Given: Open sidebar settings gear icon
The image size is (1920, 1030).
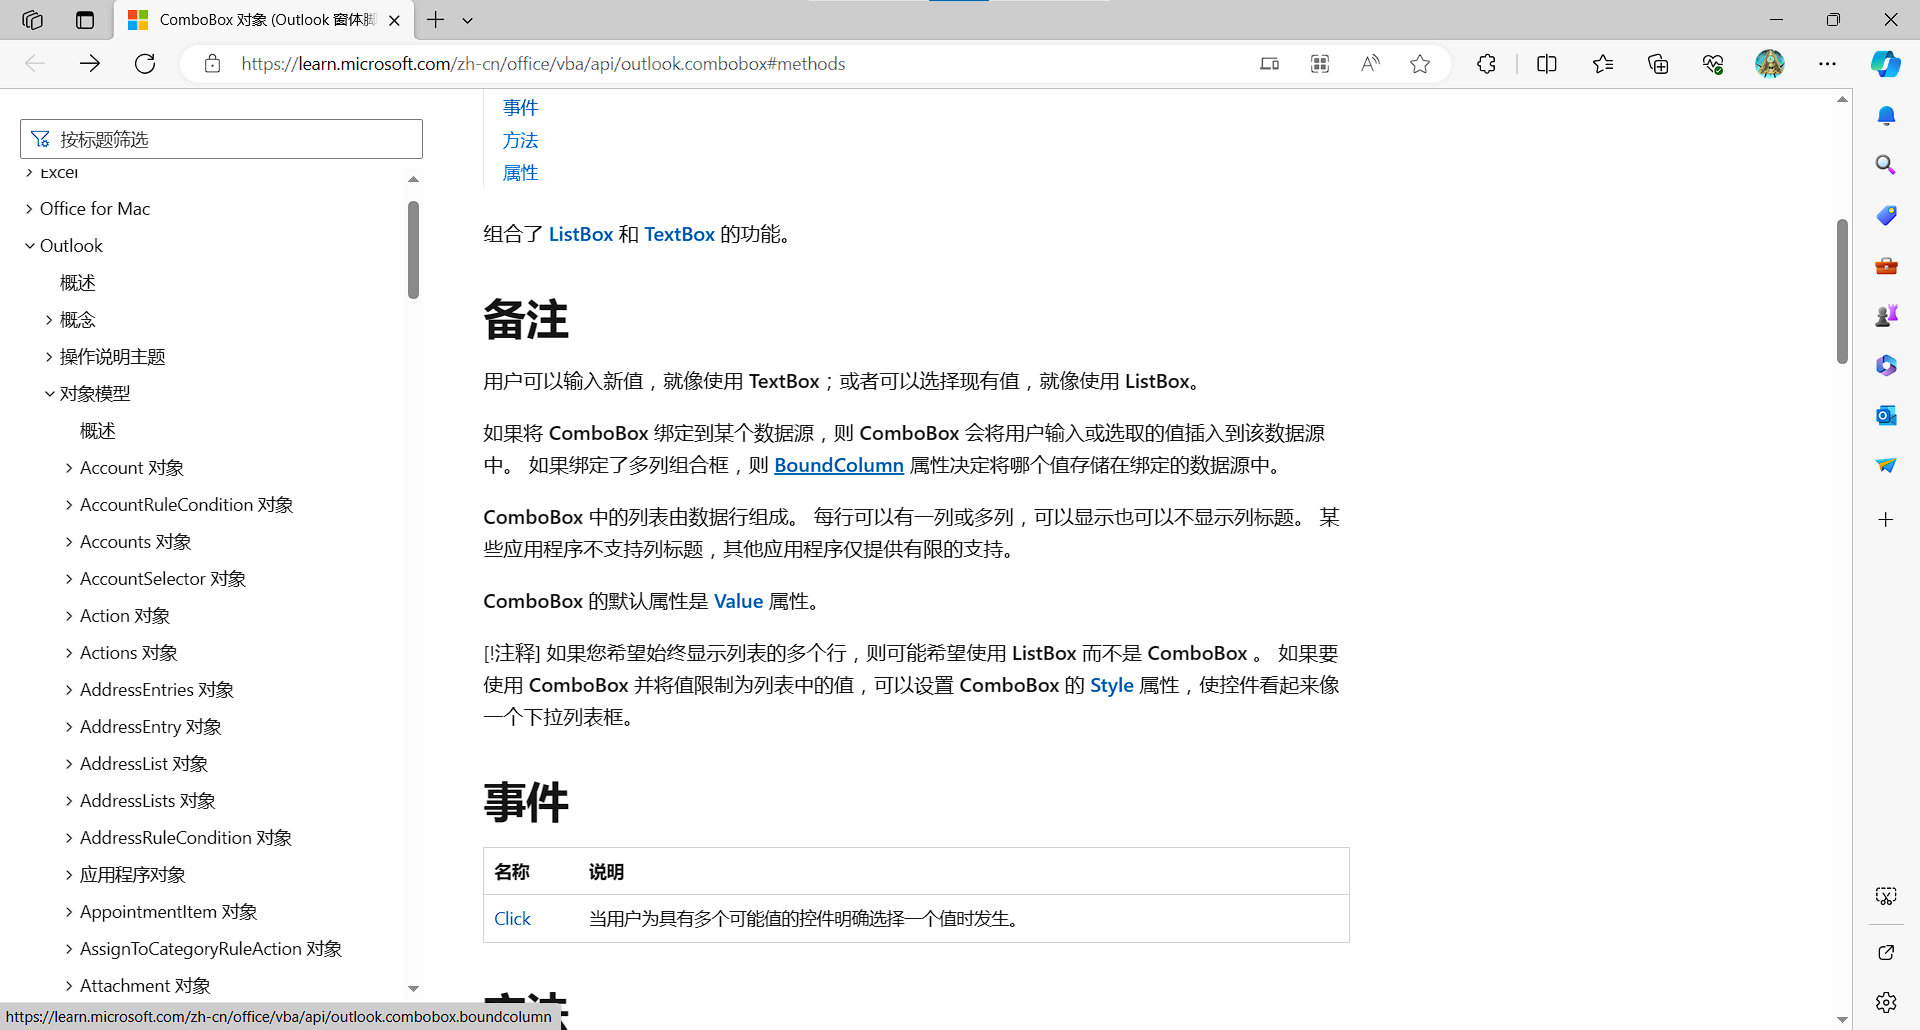Looking at the screenshot, I should click(1886, 1003).
